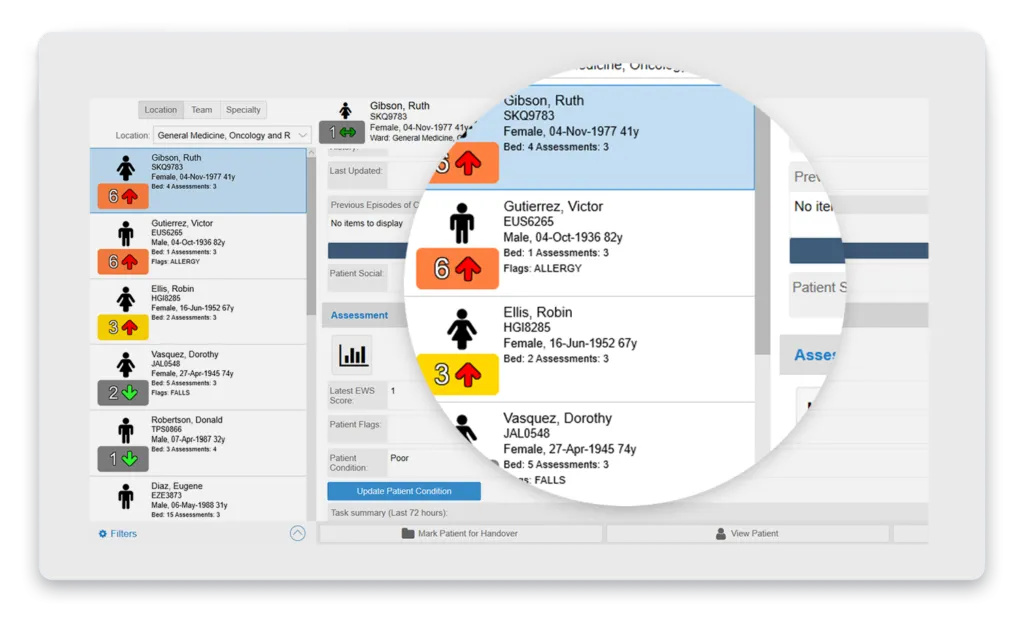Click magnified Flags: ALLERGY text for Gutierrez
The width and height of the screenshot is (1024, 630).
coord(542,268)
